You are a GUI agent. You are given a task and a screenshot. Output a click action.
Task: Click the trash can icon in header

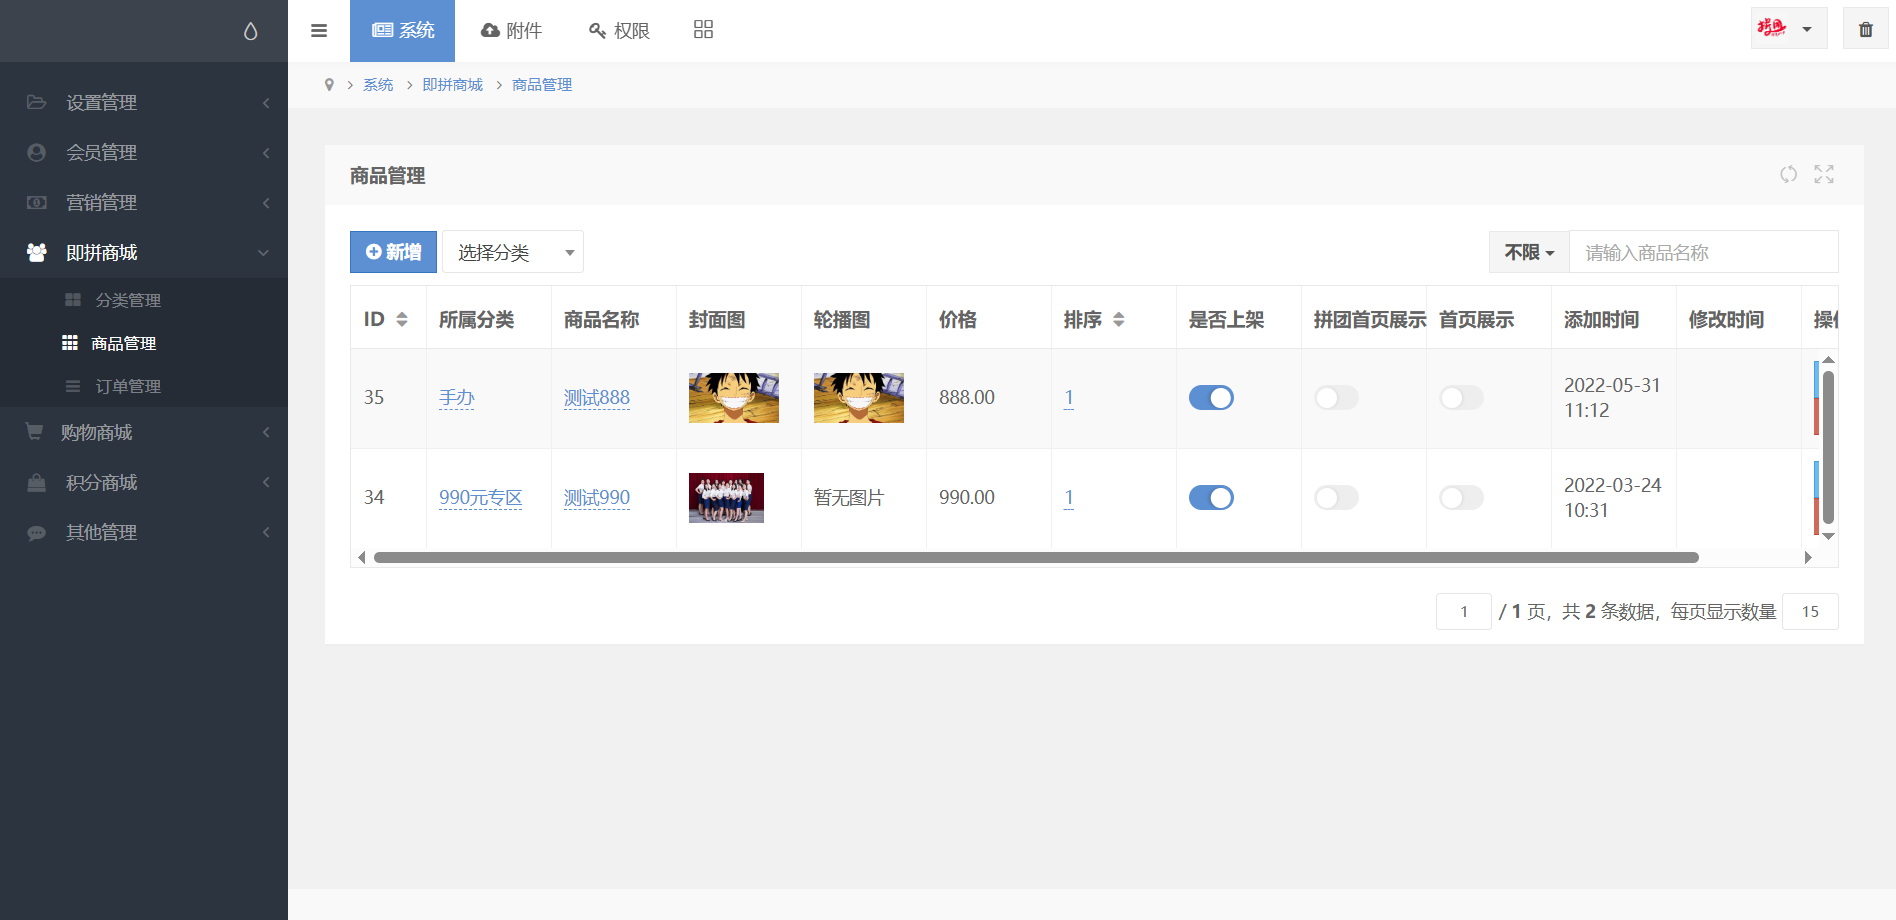[x=1865, y=29]
